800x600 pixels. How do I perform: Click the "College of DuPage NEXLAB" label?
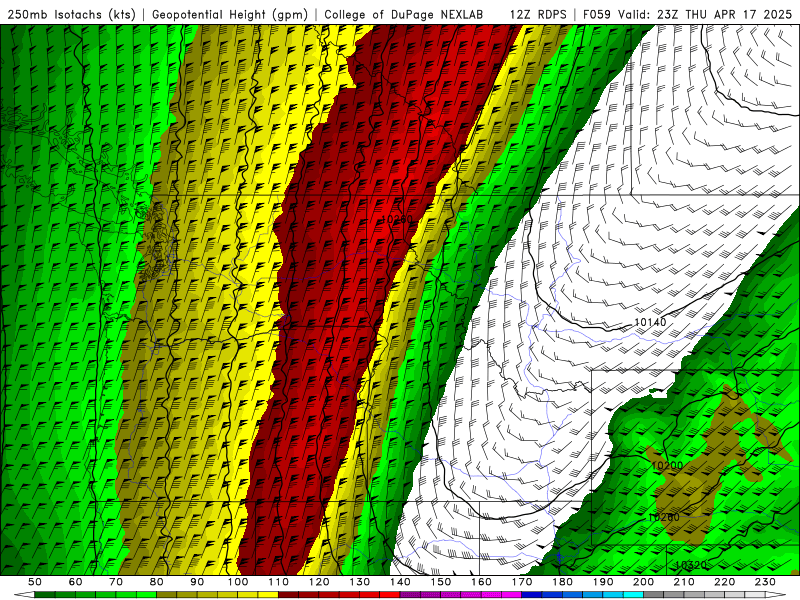click(x=403, y=14)
